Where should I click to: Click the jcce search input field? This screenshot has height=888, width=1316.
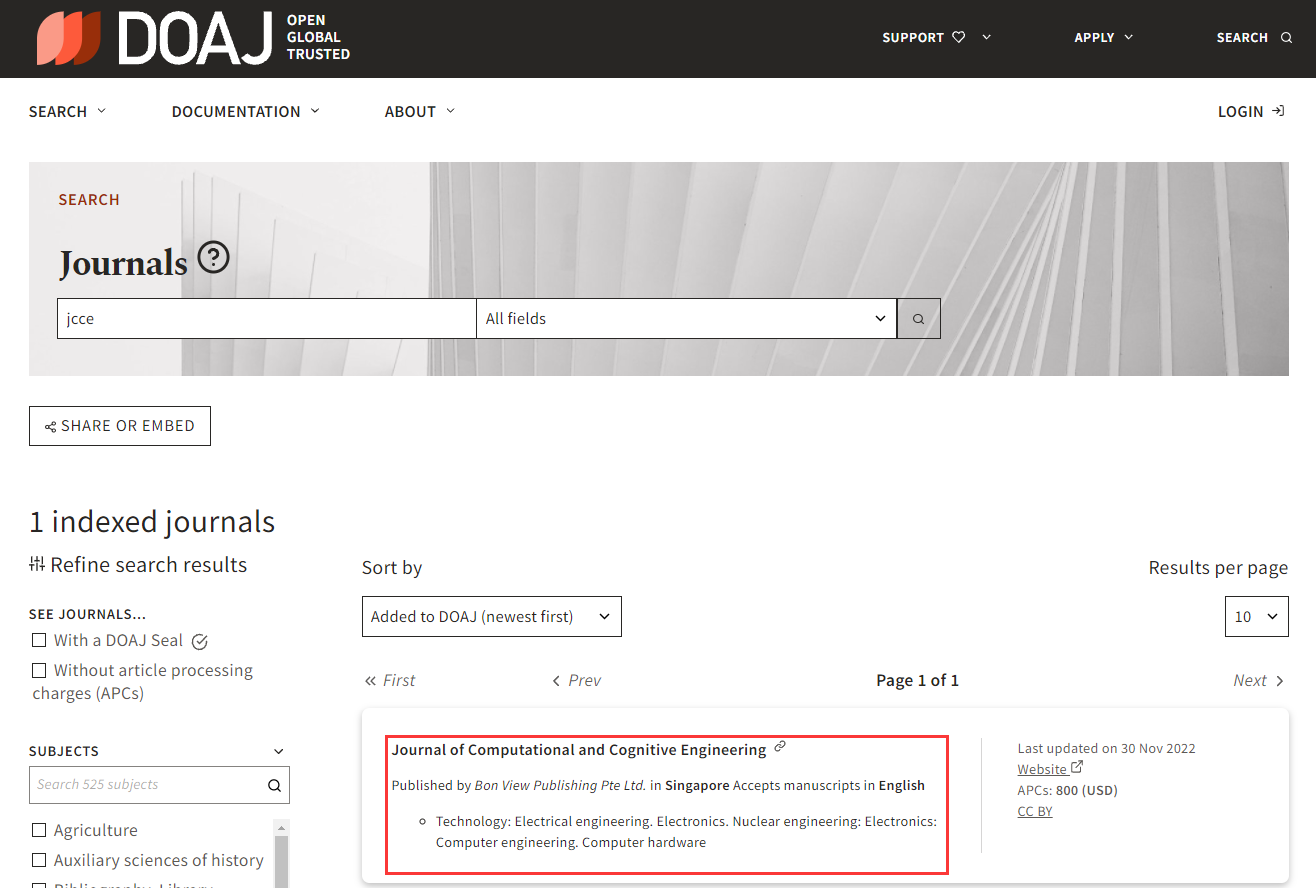point(266,319)
